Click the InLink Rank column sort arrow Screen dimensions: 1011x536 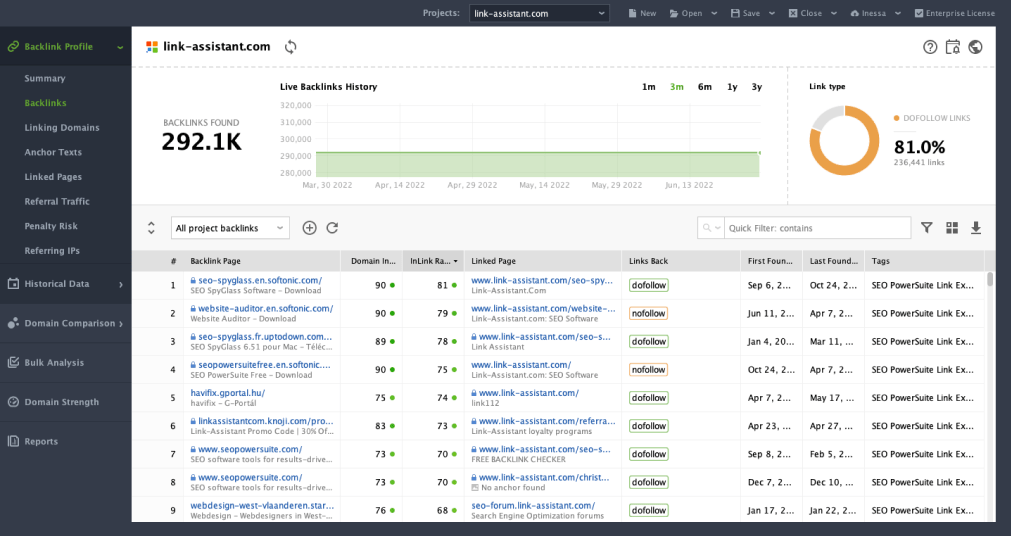coord(456,261)
